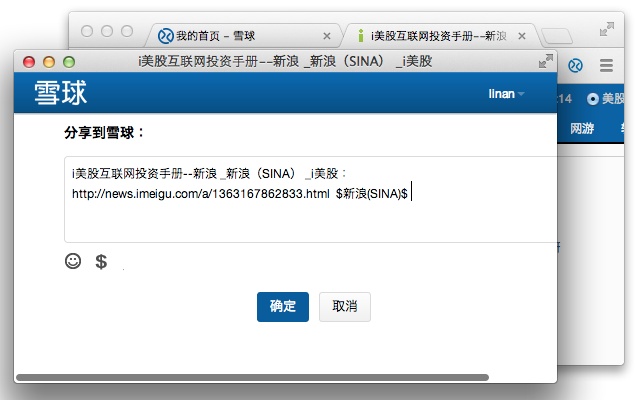Image resolution: width=640 pixels, height=400 pixels.
Task: Open the linan user dropdown menu
Action: (506, 94)
